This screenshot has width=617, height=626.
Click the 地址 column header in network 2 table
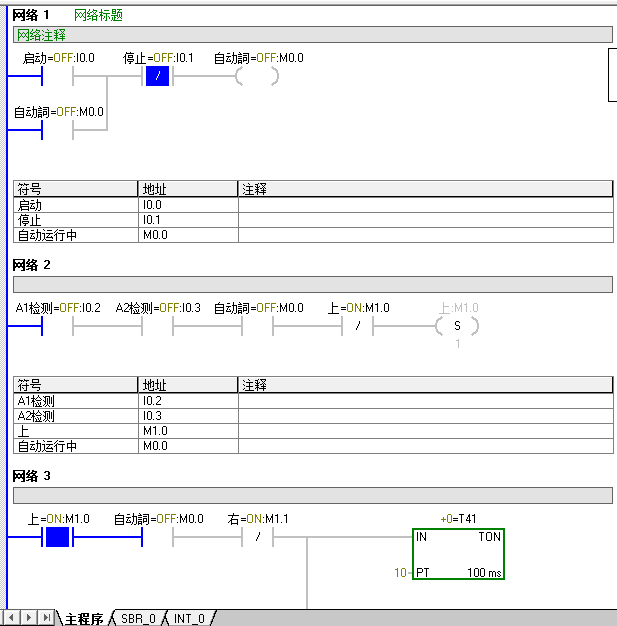[188, 385]
